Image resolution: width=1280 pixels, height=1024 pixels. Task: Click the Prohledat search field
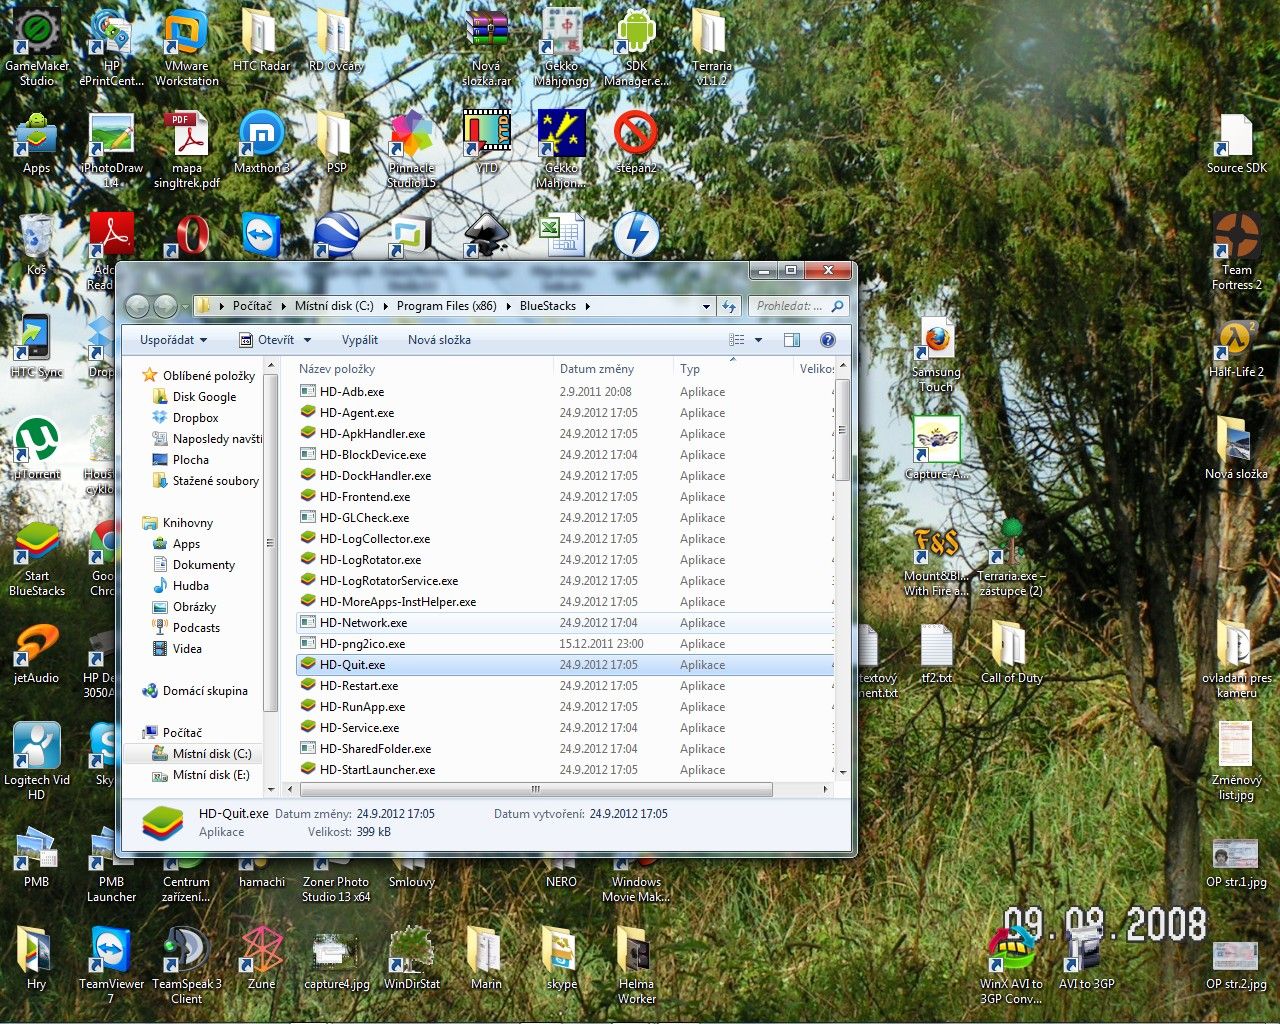point(790,306)
